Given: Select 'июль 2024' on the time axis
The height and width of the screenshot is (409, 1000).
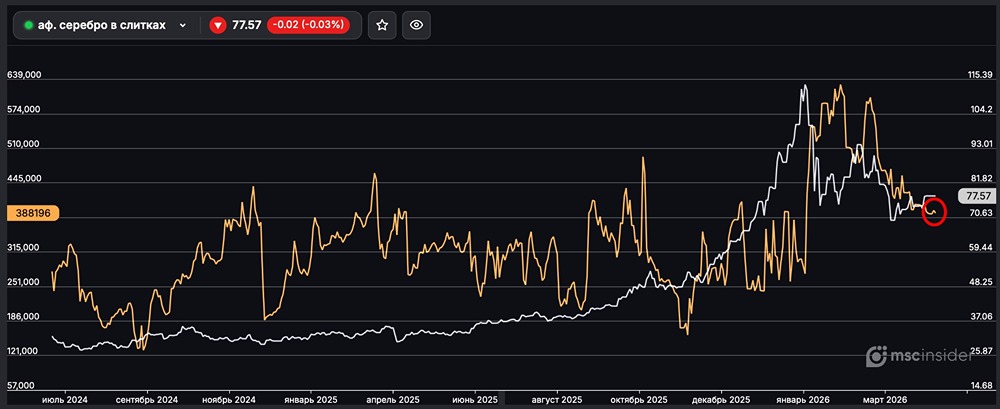Looking at the screenshot, I should [x=65, y=399].
